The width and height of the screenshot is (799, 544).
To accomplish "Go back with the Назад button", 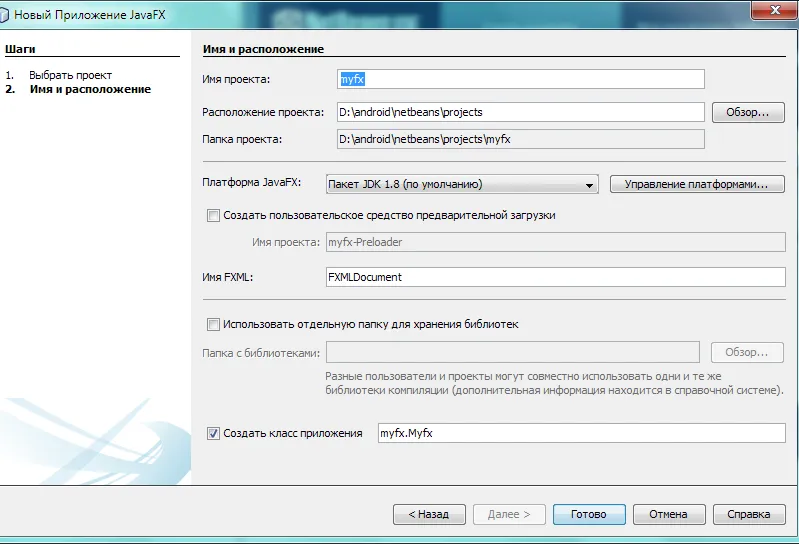I will pyautogui.click(x=429, y=514).
